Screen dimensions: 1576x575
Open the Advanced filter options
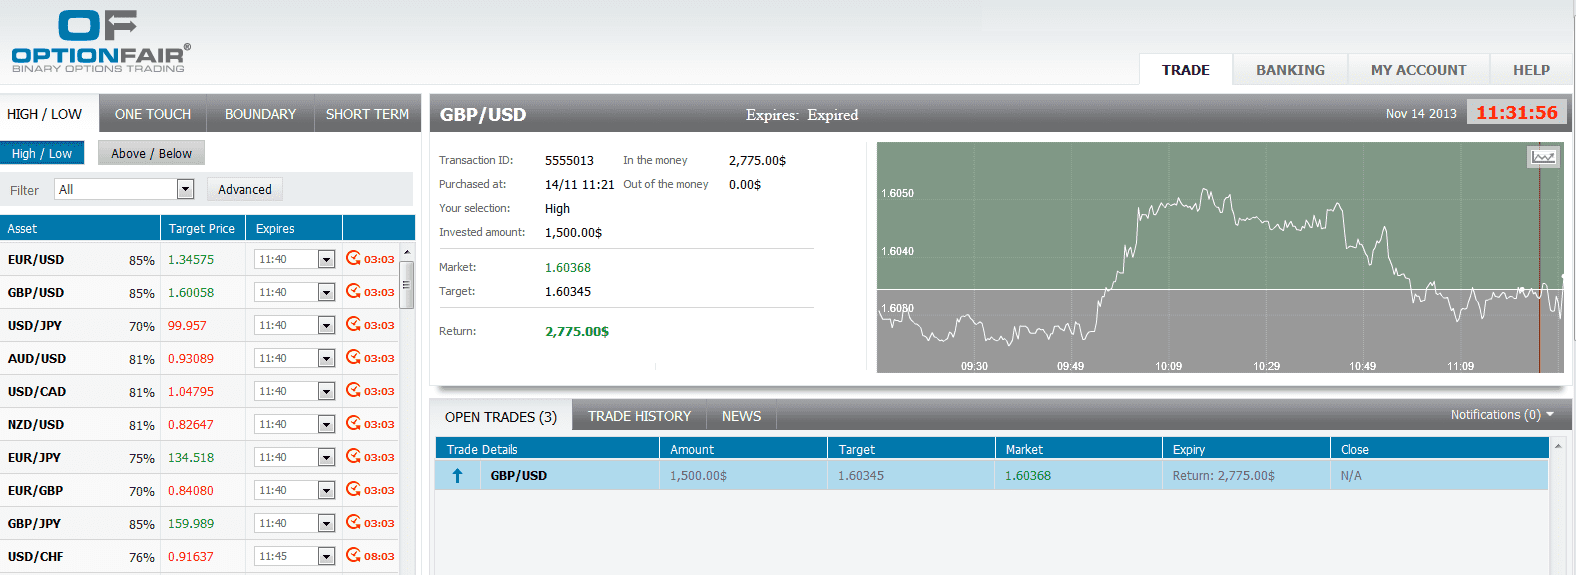(244, 189)
